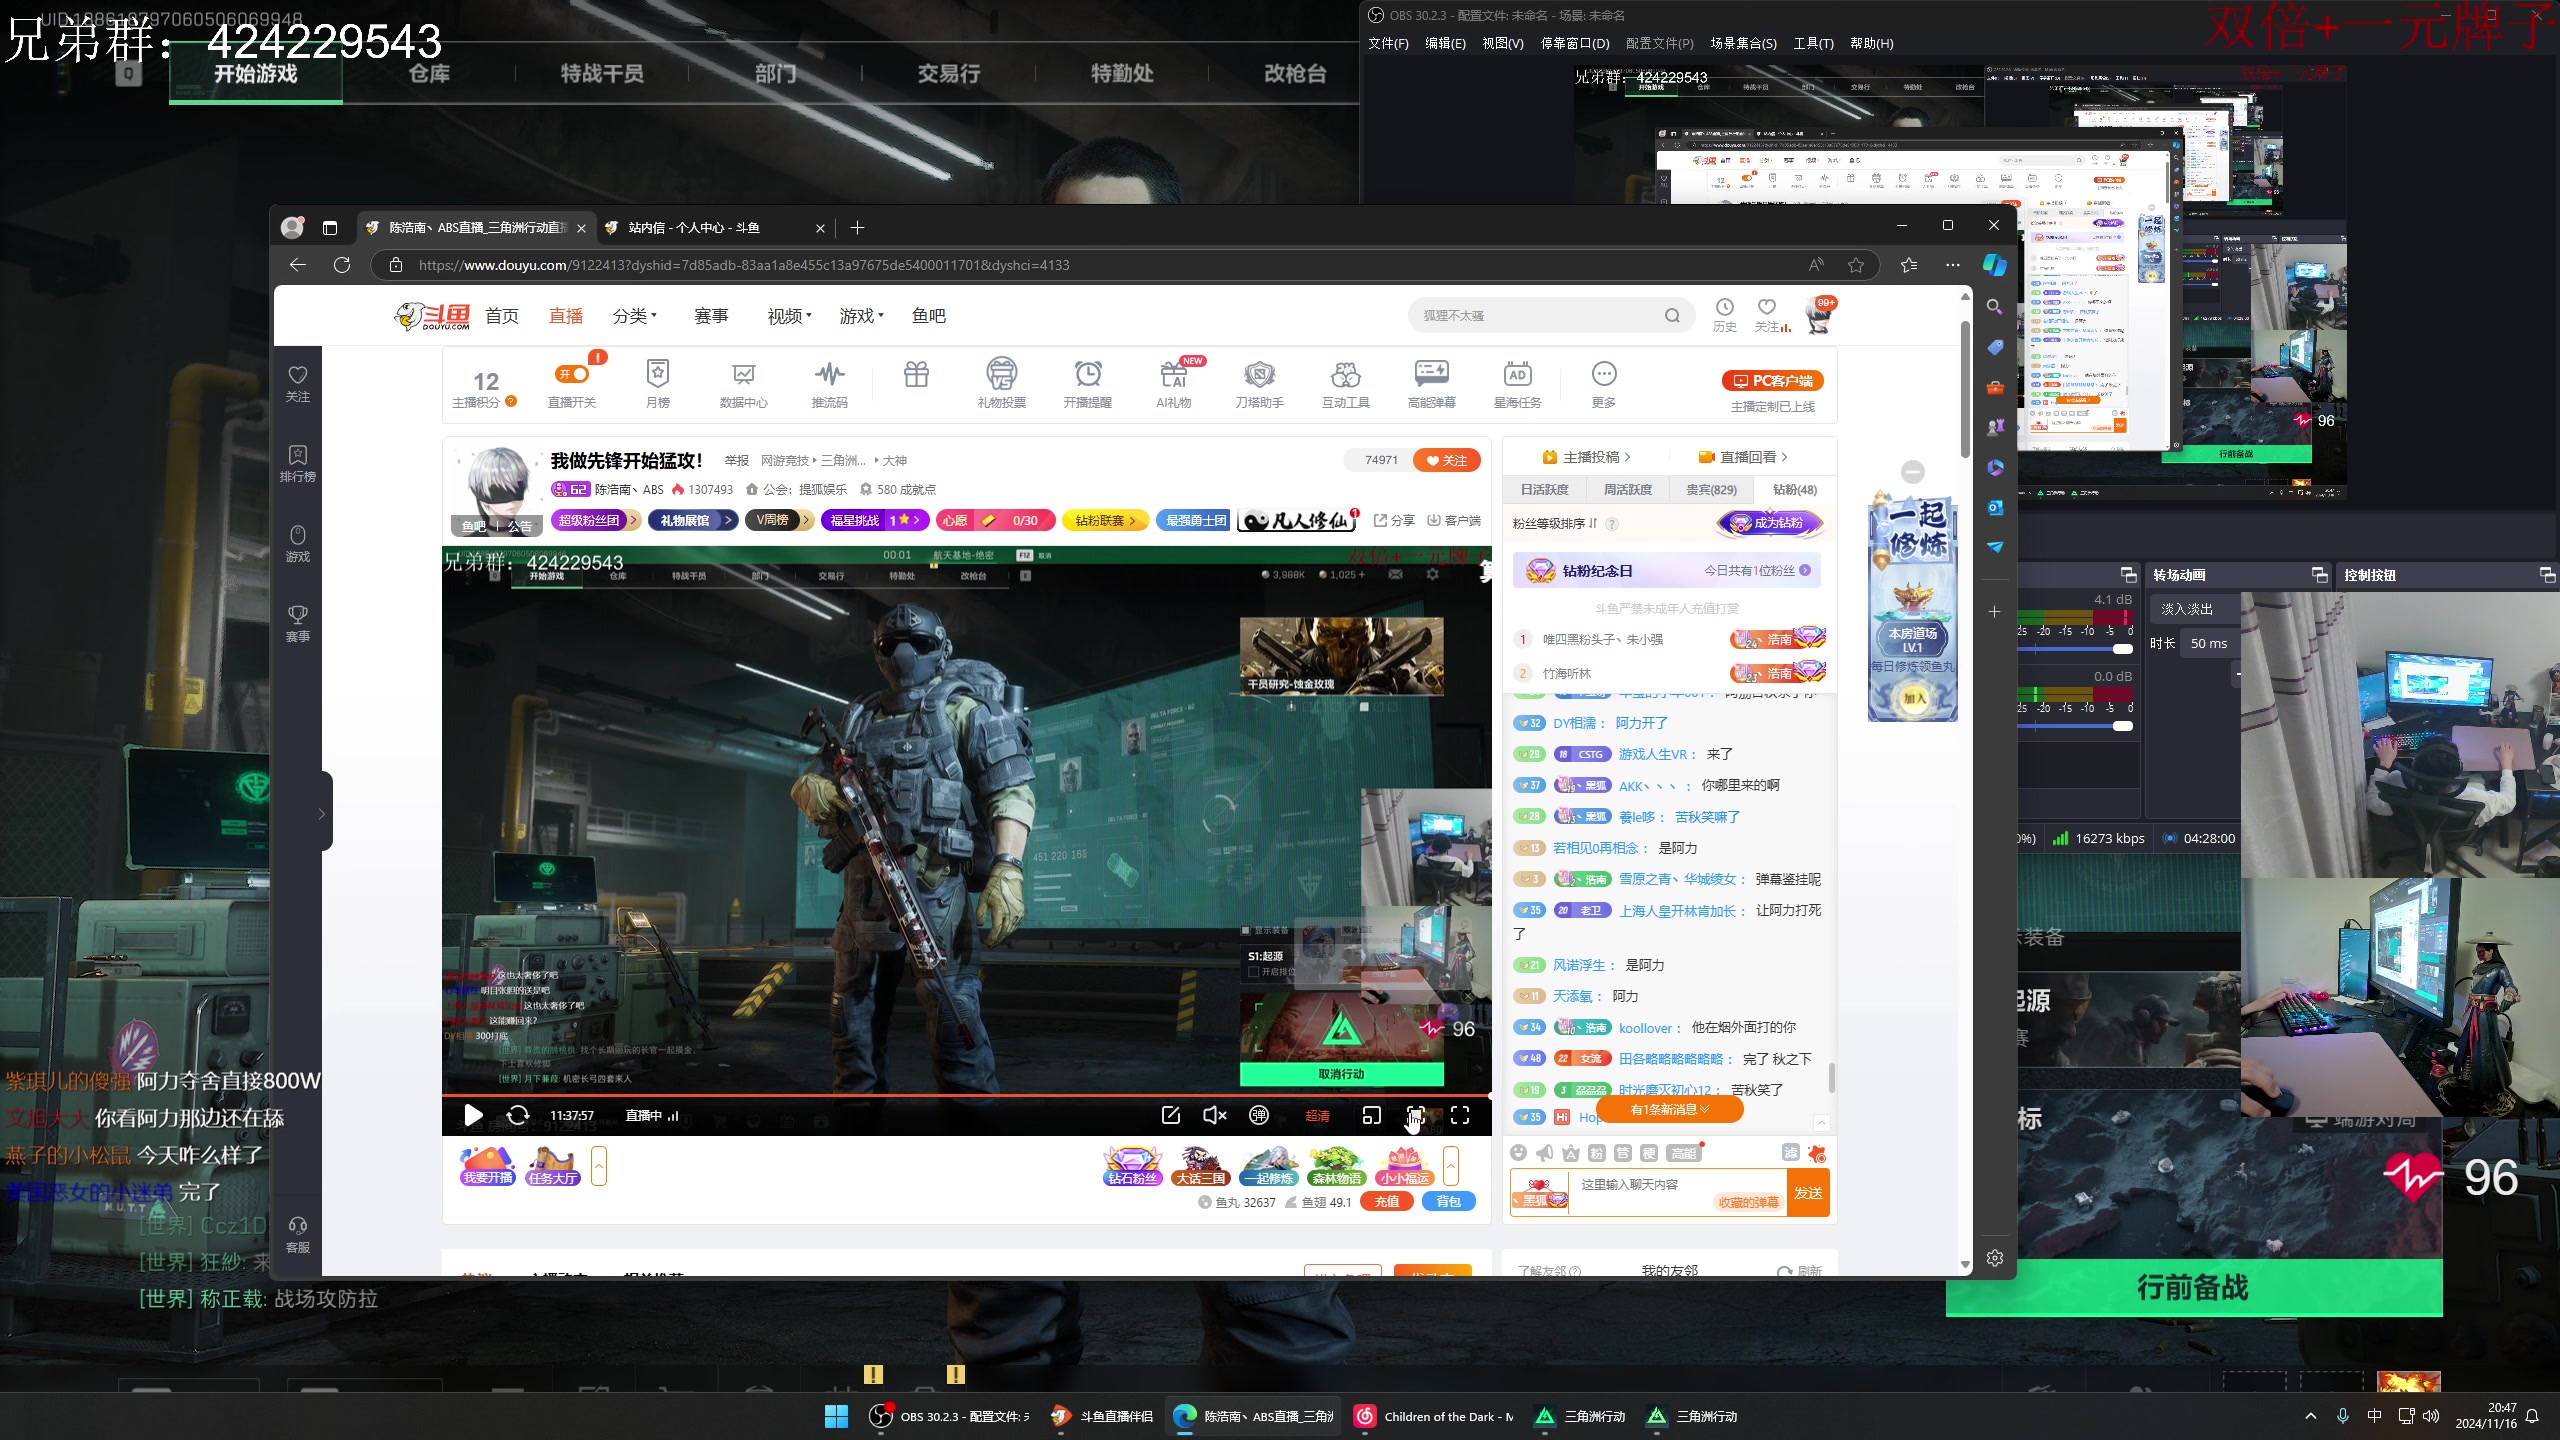The height and width of the screenshot is (1440, 2560).
Task: Open 排行榜 in left sidebar
Action: click(297, 463)
